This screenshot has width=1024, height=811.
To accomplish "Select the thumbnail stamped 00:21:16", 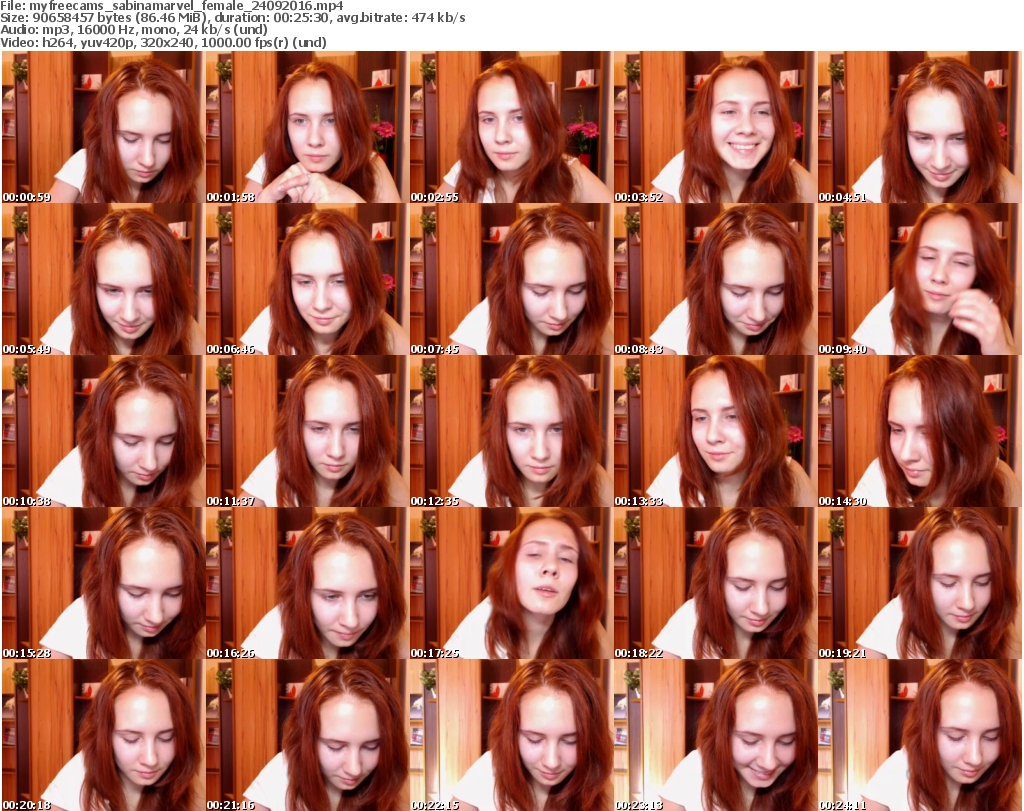I will click(307, 735).
